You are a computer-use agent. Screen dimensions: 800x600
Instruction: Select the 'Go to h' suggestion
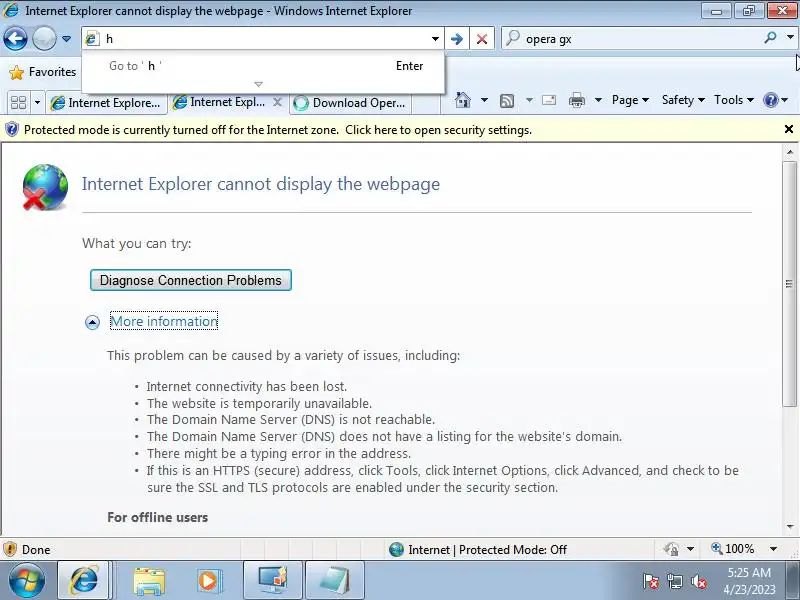[263, 66]
